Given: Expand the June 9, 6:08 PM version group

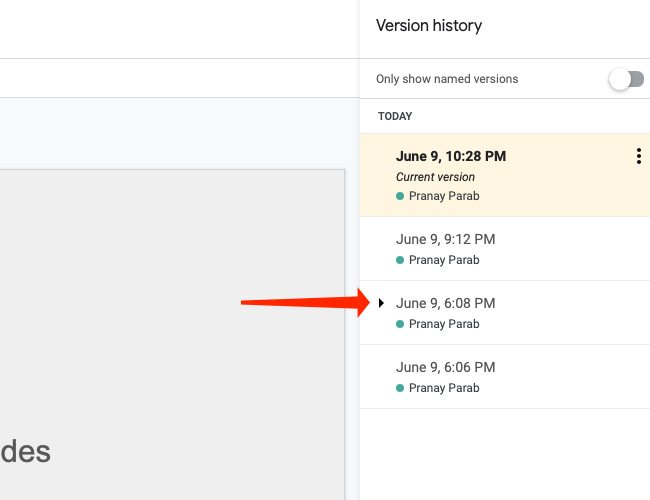Looking at the screenshot, I should click(381, 303).
